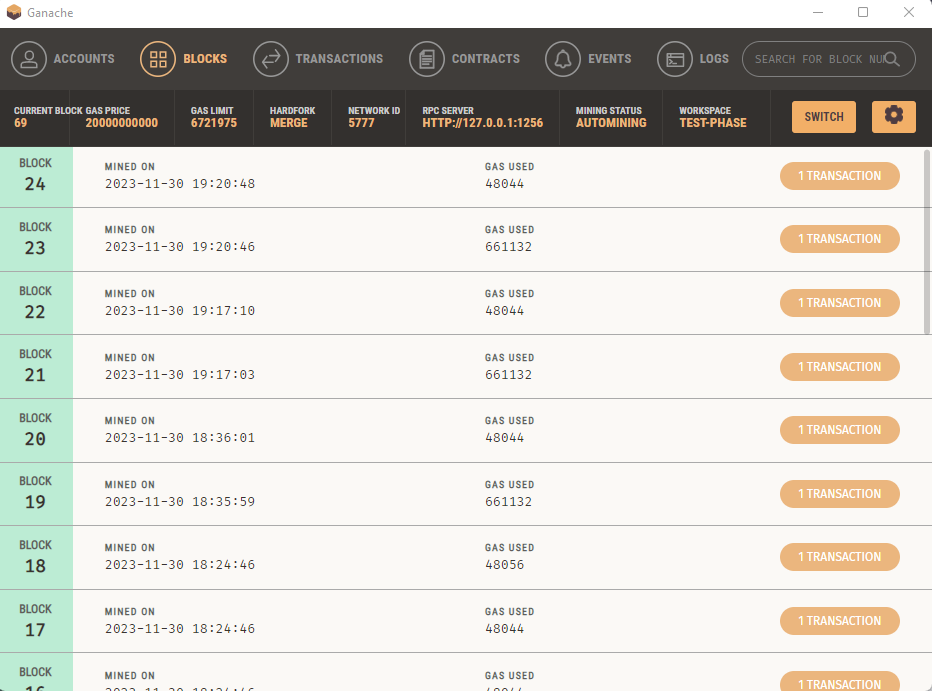Click the vertical scrollbar of blocks list

[927, 242]
